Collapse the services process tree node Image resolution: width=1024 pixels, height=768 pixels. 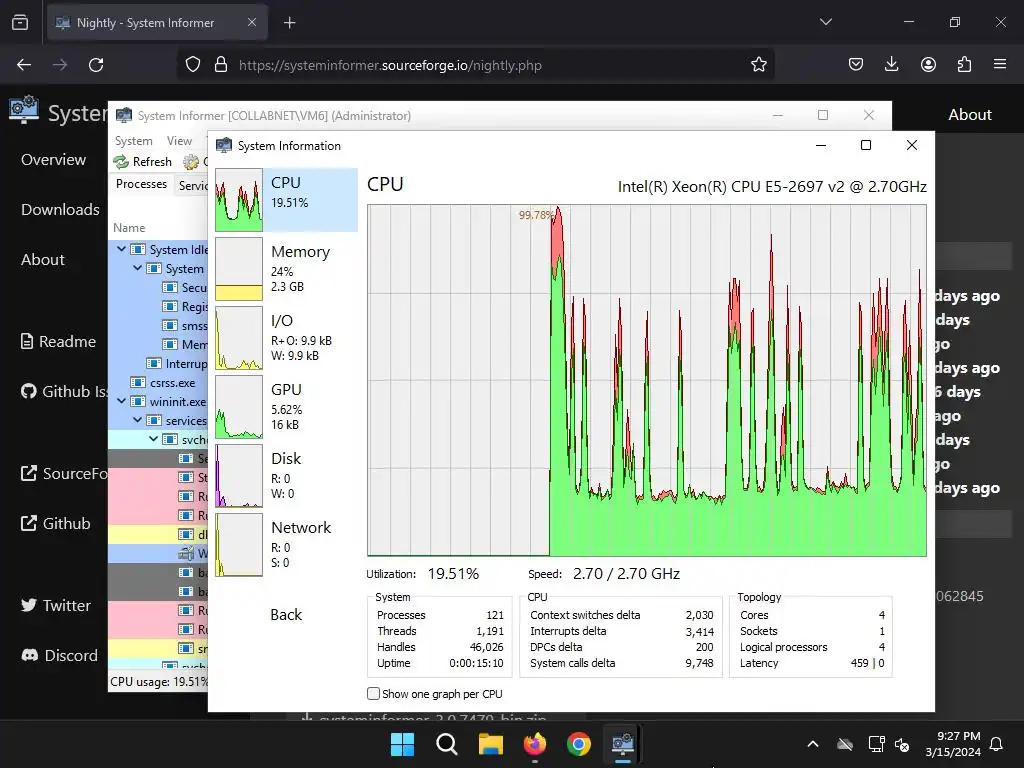[x=137, y=420]
